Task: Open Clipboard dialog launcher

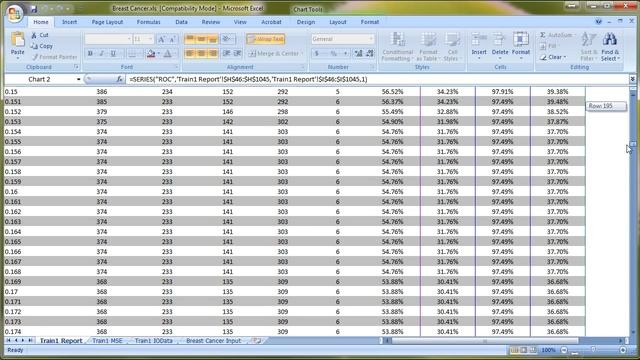Action: click(x=76, y=67)
